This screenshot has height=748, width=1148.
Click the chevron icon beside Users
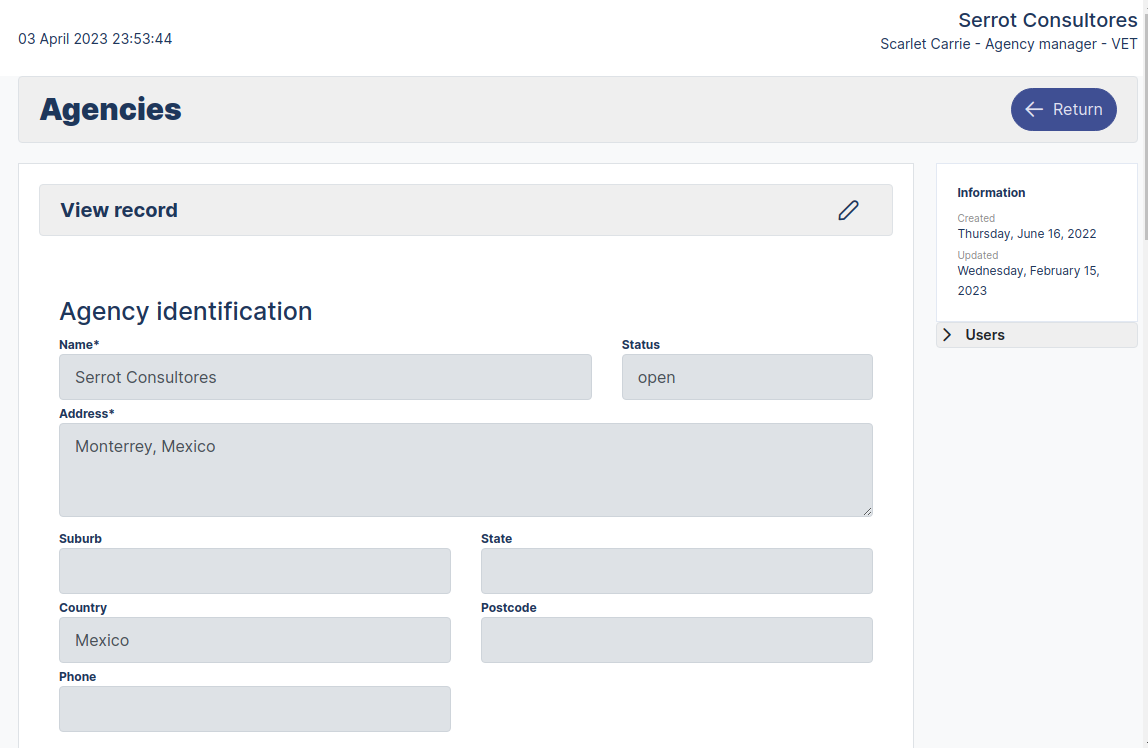point(947,334)
